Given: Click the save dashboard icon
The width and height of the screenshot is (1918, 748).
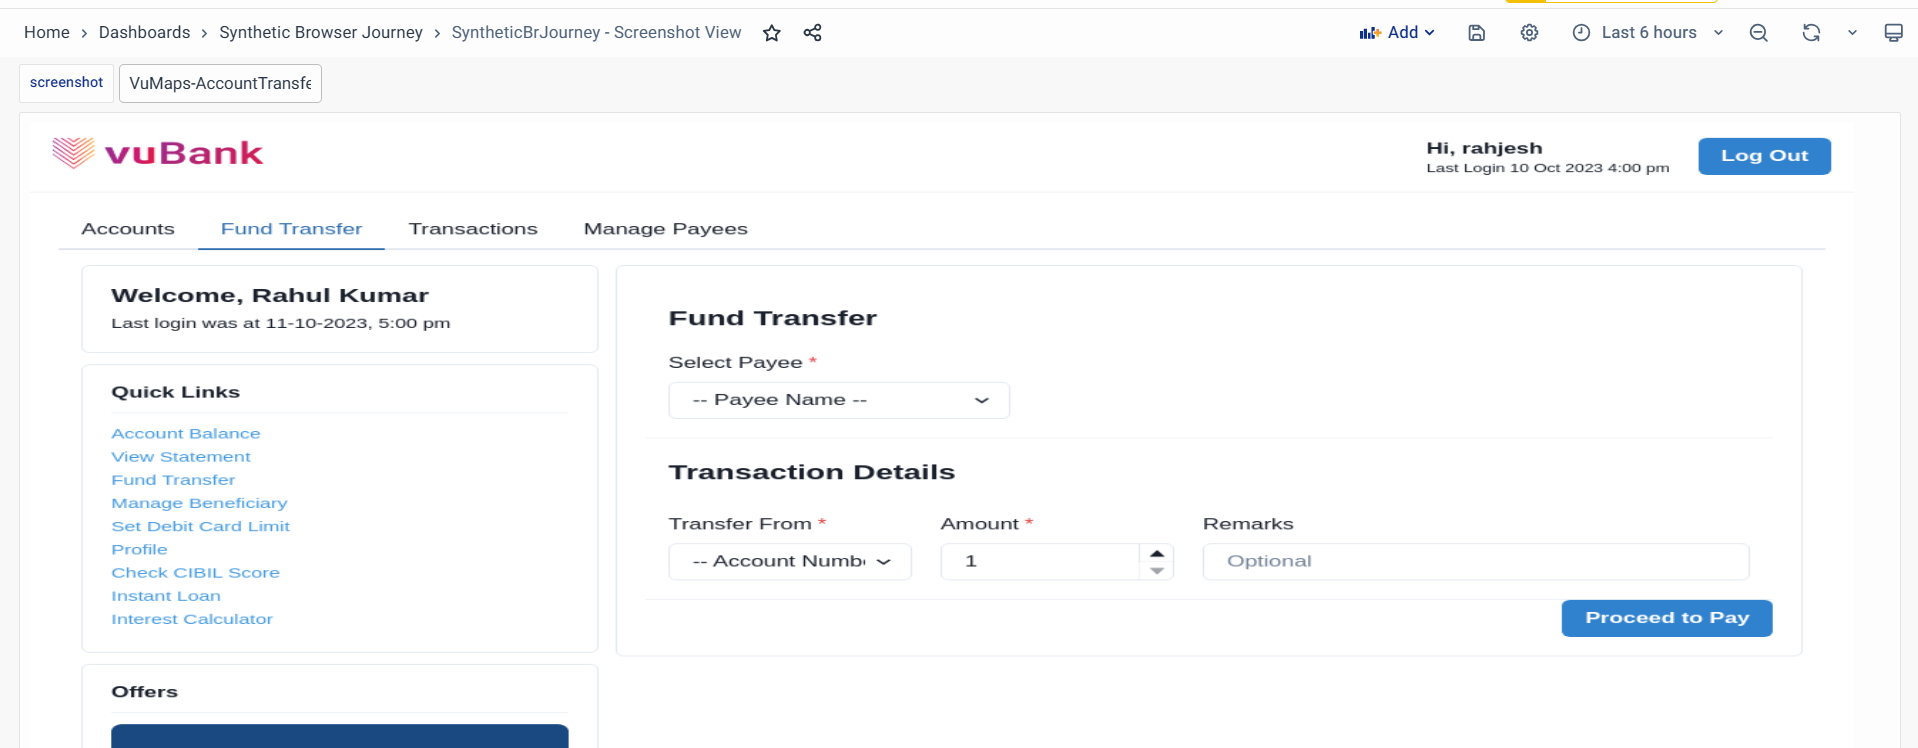Looking at the screenshot, I should (x=1476, y=33).
